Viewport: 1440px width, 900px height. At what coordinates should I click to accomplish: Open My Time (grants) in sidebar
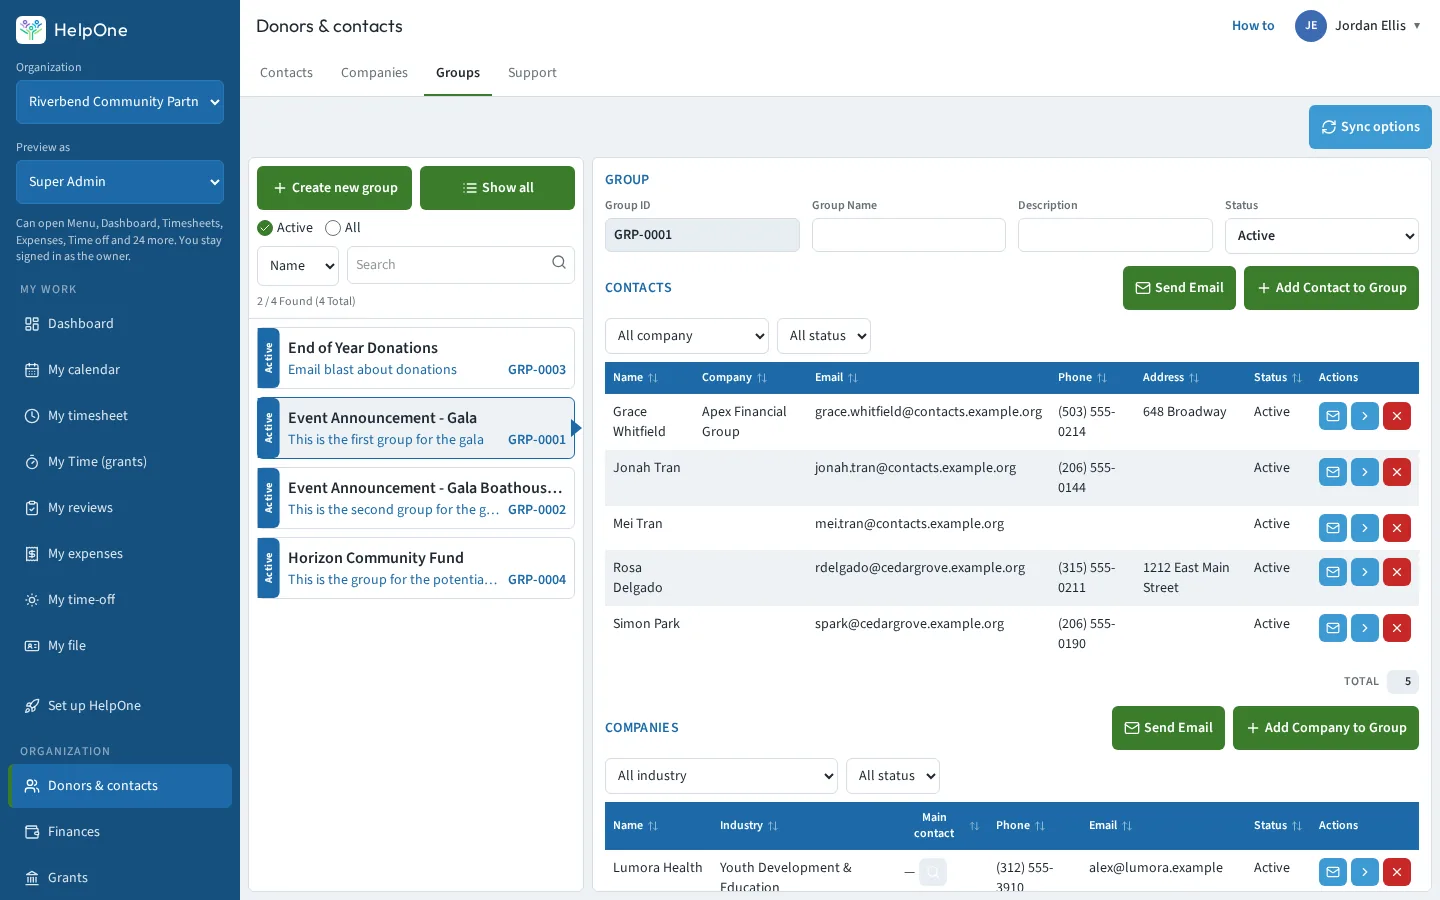point(120,462)
